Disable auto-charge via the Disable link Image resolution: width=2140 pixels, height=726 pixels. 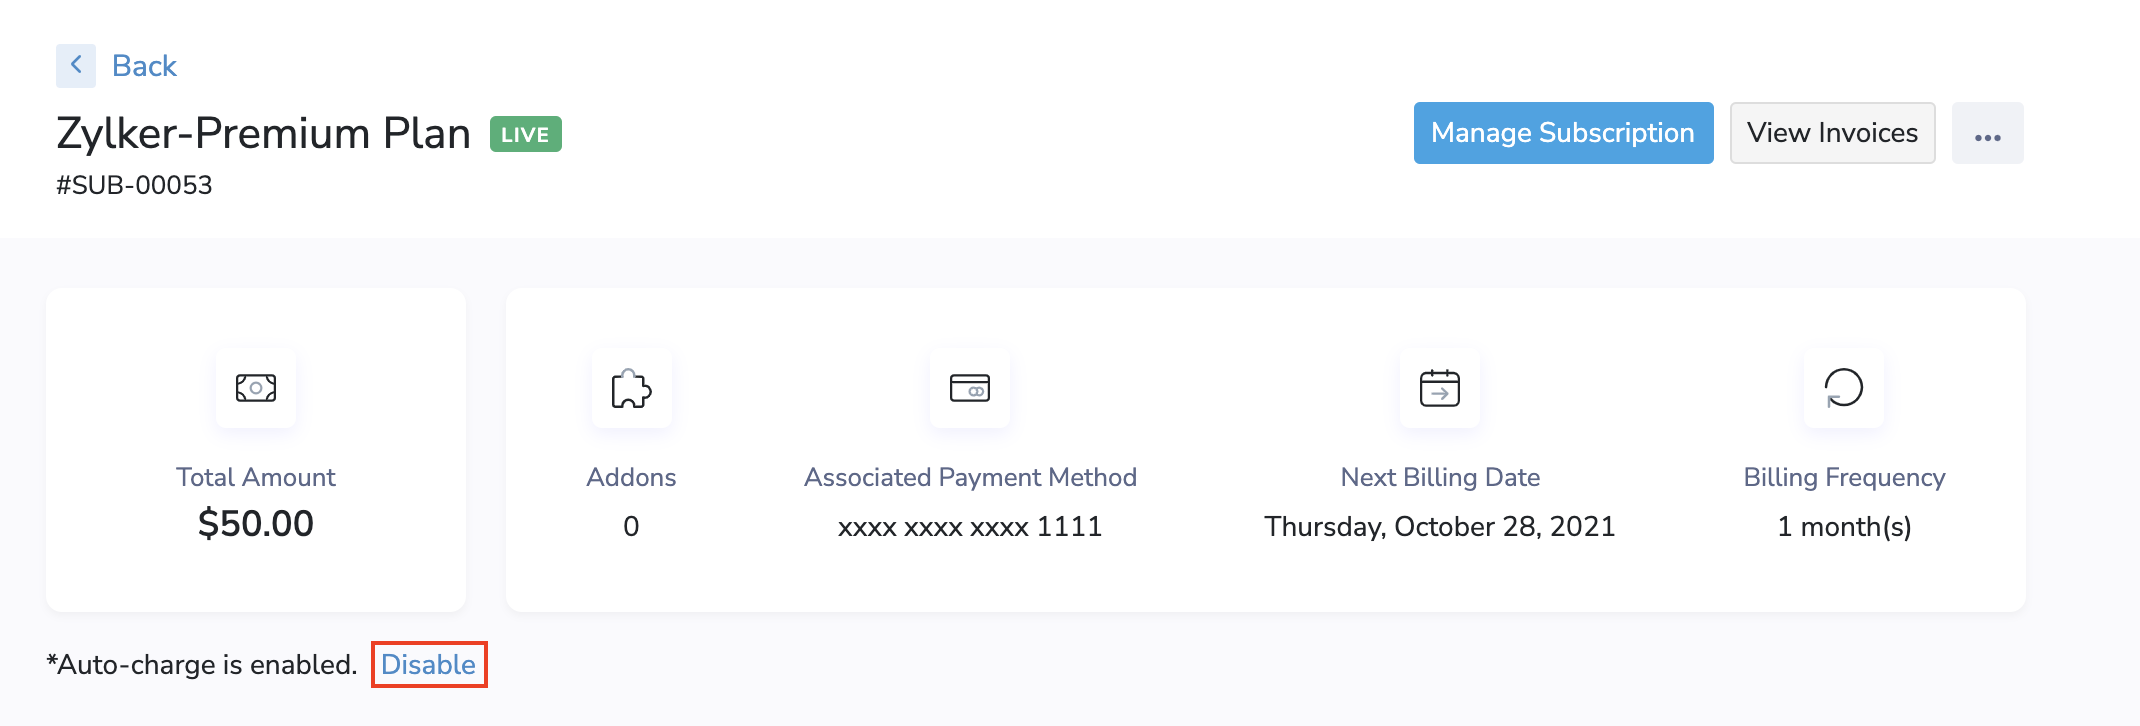(x=428, y=665)
